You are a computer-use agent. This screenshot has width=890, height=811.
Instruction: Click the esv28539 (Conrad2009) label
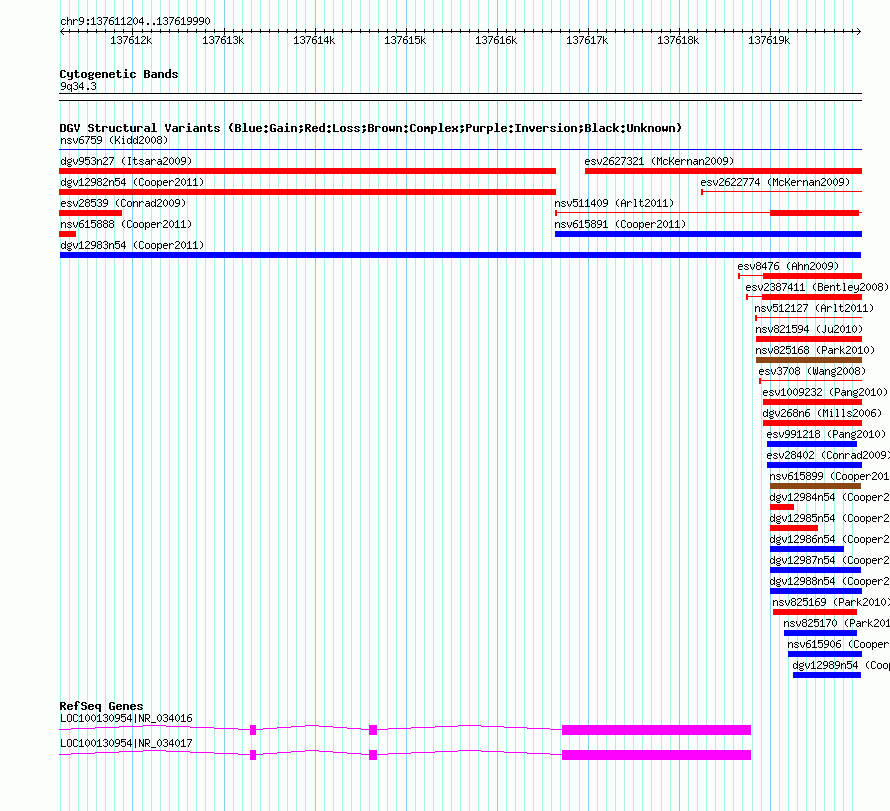[123, 203]
